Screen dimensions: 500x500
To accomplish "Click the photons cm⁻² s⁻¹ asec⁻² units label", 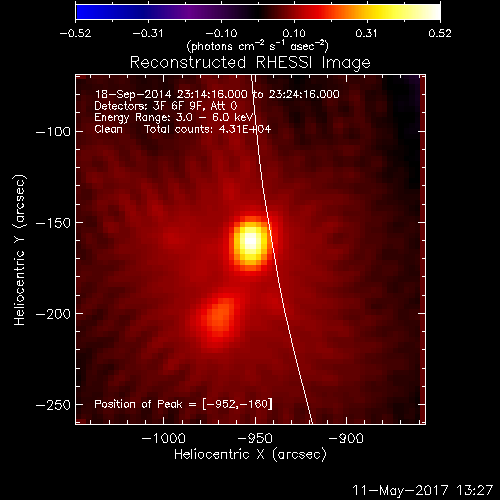I will point(258,46).
